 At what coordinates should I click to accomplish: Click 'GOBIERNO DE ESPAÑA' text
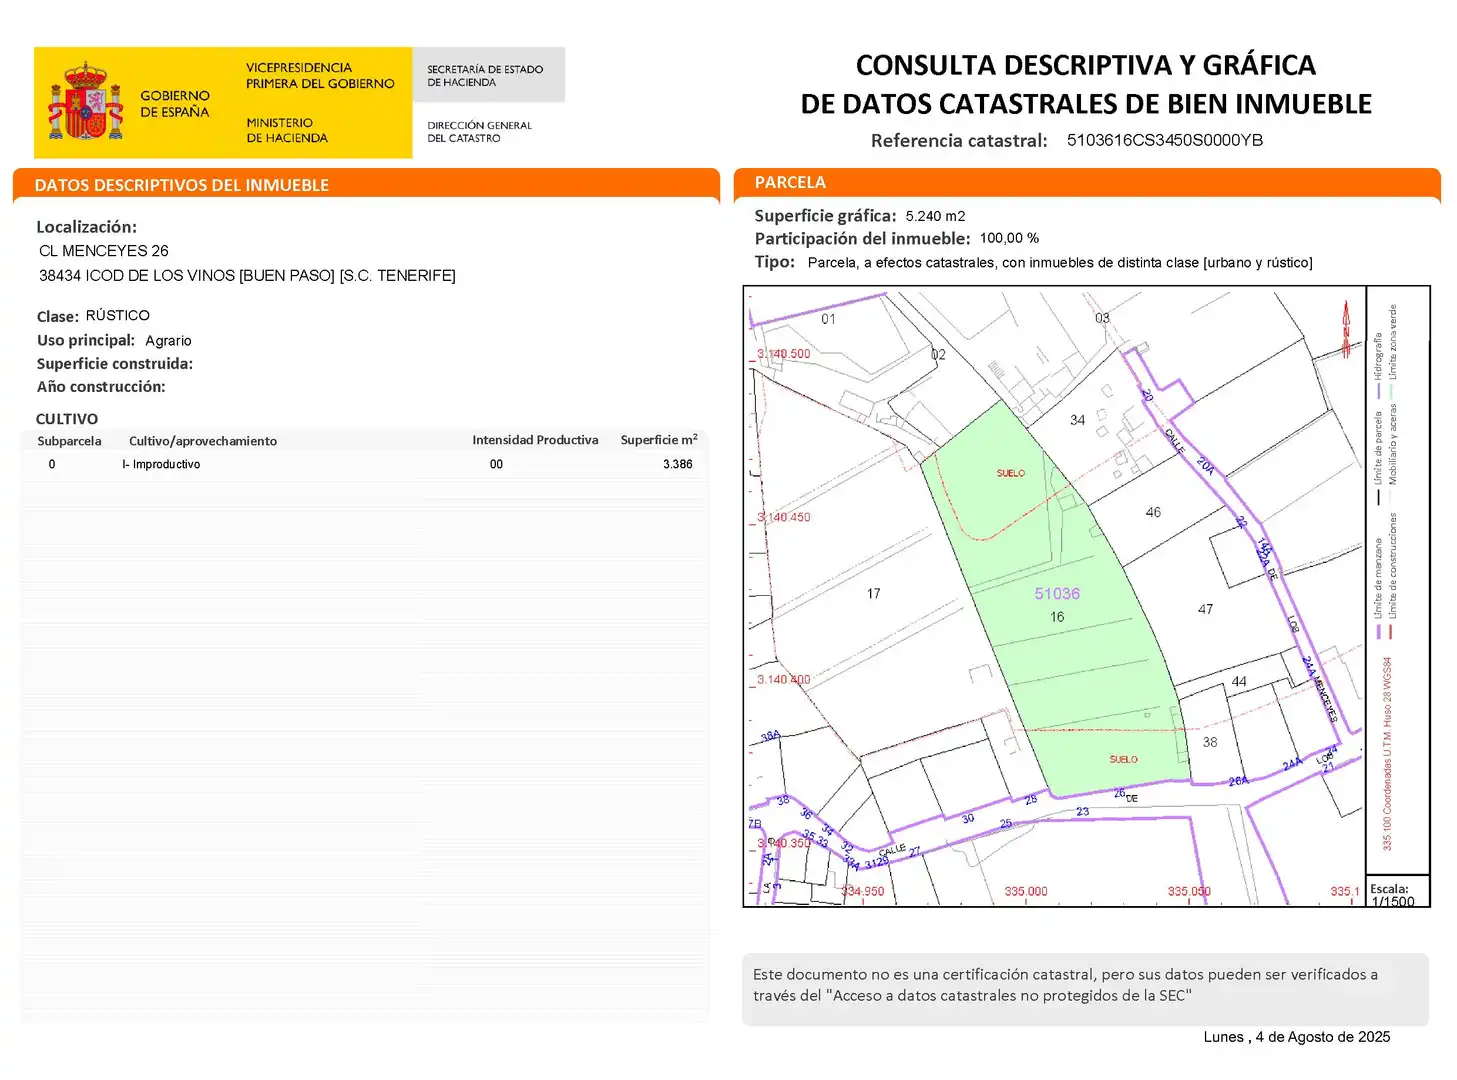tap(175, 104)
